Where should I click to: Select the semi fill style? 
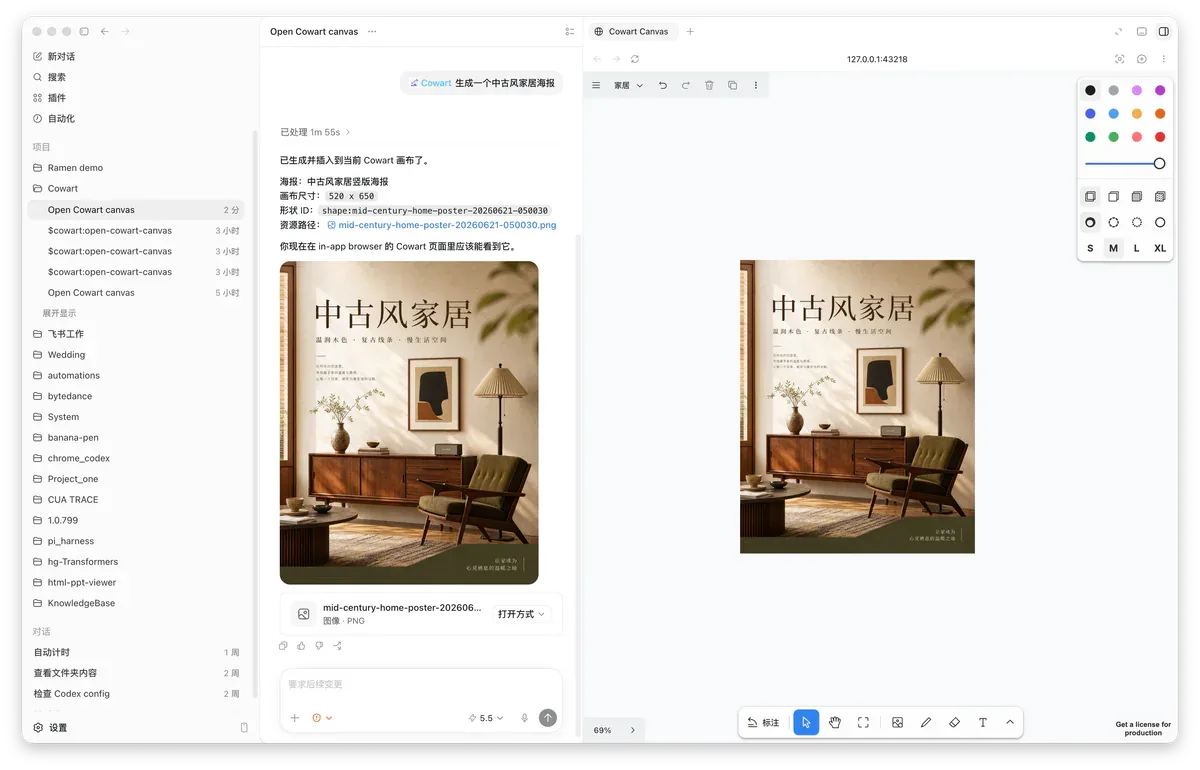pyautogui.click(x=1113, y=197)
